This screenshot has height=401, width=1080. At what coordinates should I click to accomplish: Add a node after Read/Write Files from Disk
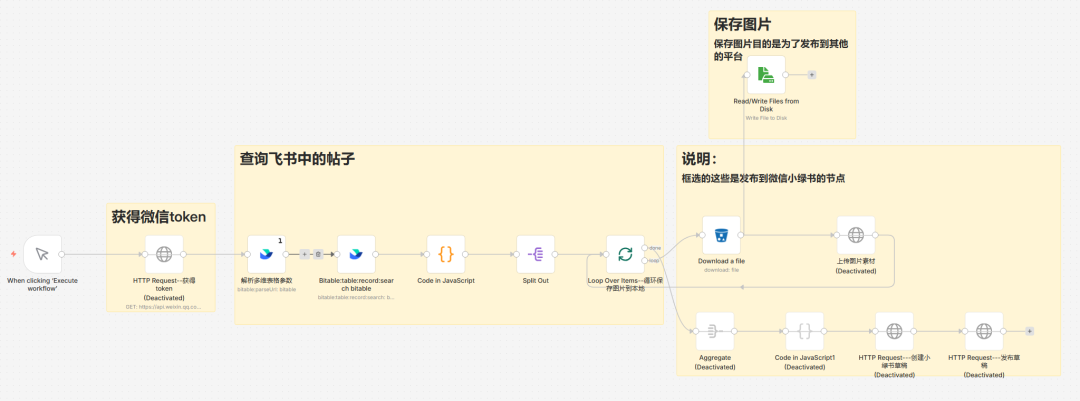[812, 75]
